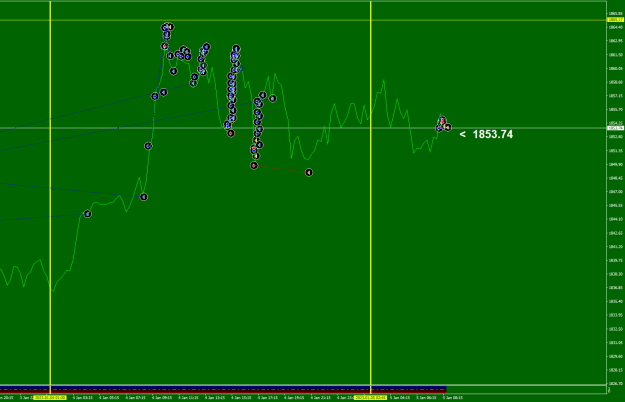The image size is (625, 402).
Task: Click the blue and red indicator strip below the chart
Action: click(223, 390)
